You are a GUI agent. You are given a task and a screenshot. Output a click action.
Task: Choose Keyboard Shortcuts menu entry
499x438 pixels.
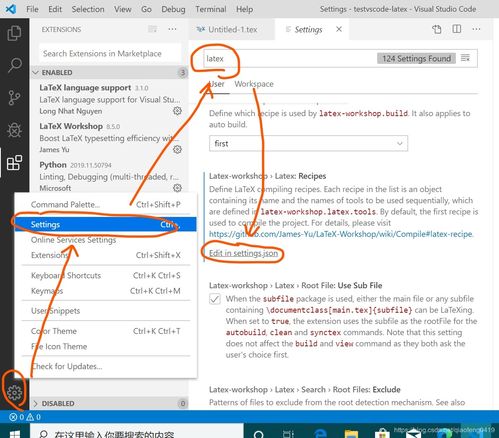click(106, 275)
